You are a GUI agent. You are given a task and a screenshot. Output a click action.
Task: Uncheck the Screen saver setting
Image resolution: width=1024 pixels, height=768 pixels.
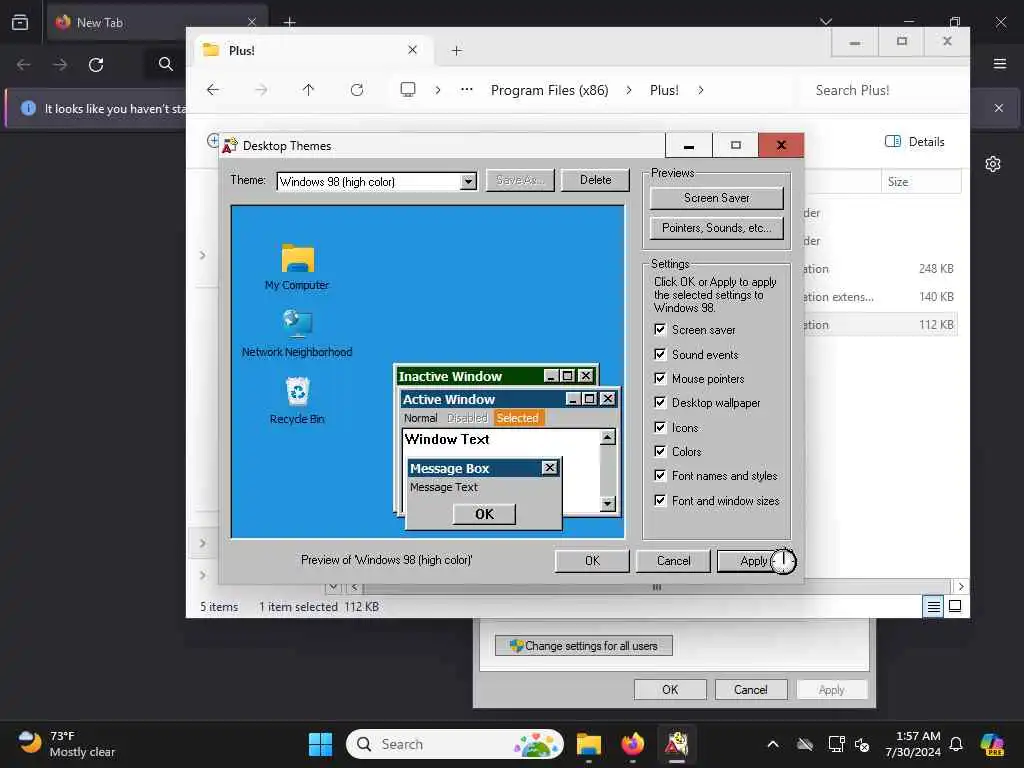tap(660, 329)
